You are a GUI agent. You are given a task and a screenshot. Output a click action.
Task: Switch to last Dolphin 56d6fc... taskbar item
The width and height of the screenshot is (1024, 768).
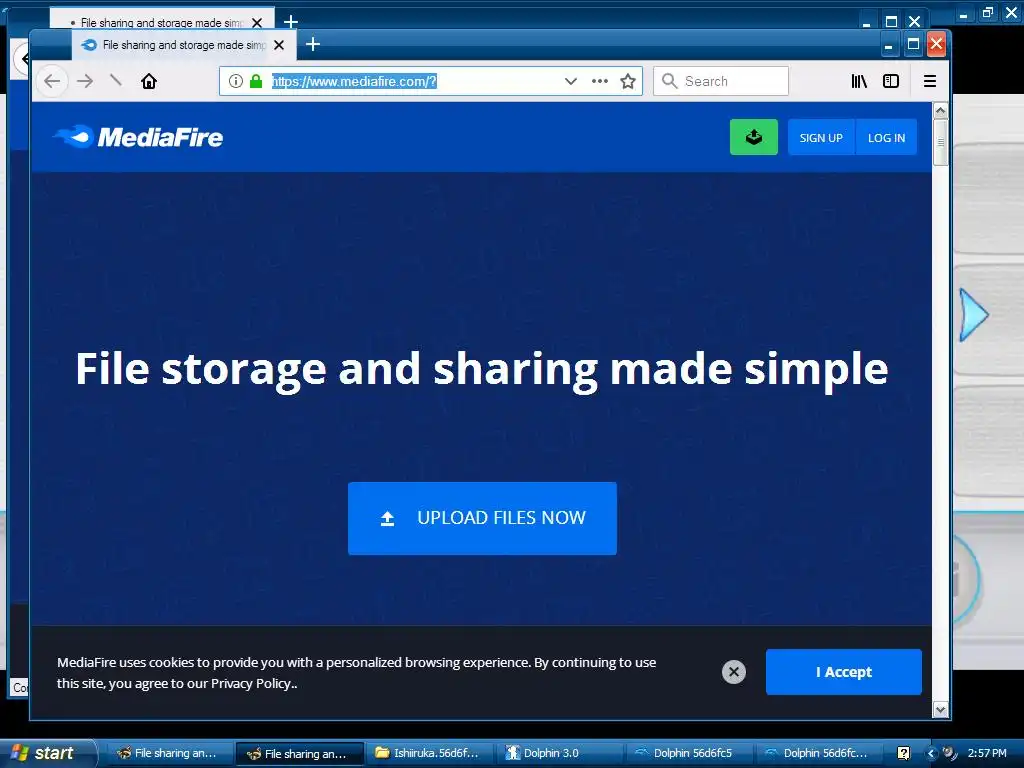[x=818, y=753]
